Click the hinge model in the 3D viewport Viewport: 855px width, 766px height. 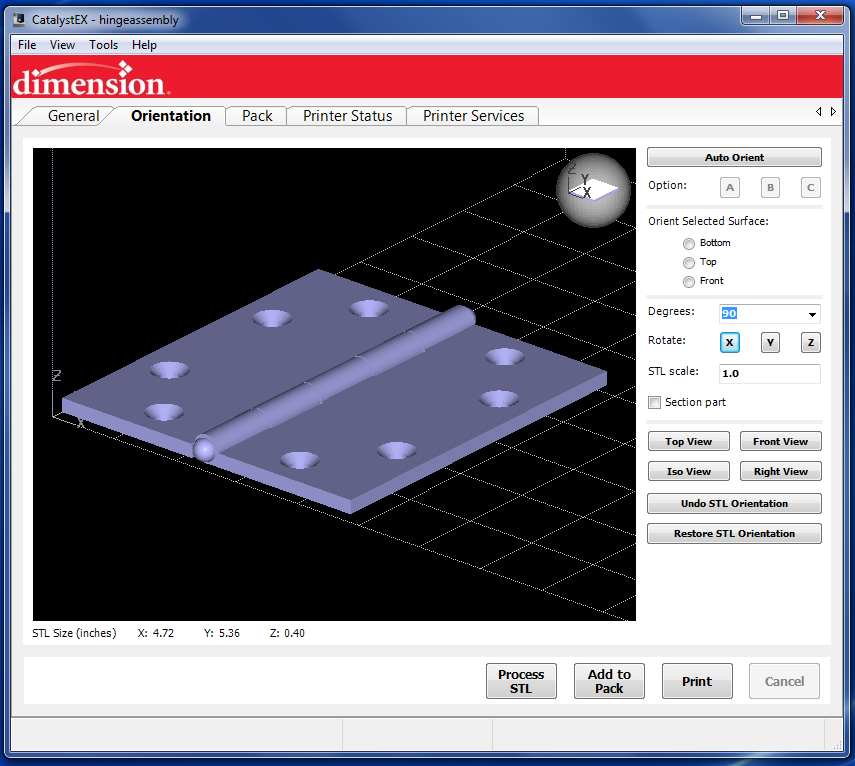coord(334,390)
